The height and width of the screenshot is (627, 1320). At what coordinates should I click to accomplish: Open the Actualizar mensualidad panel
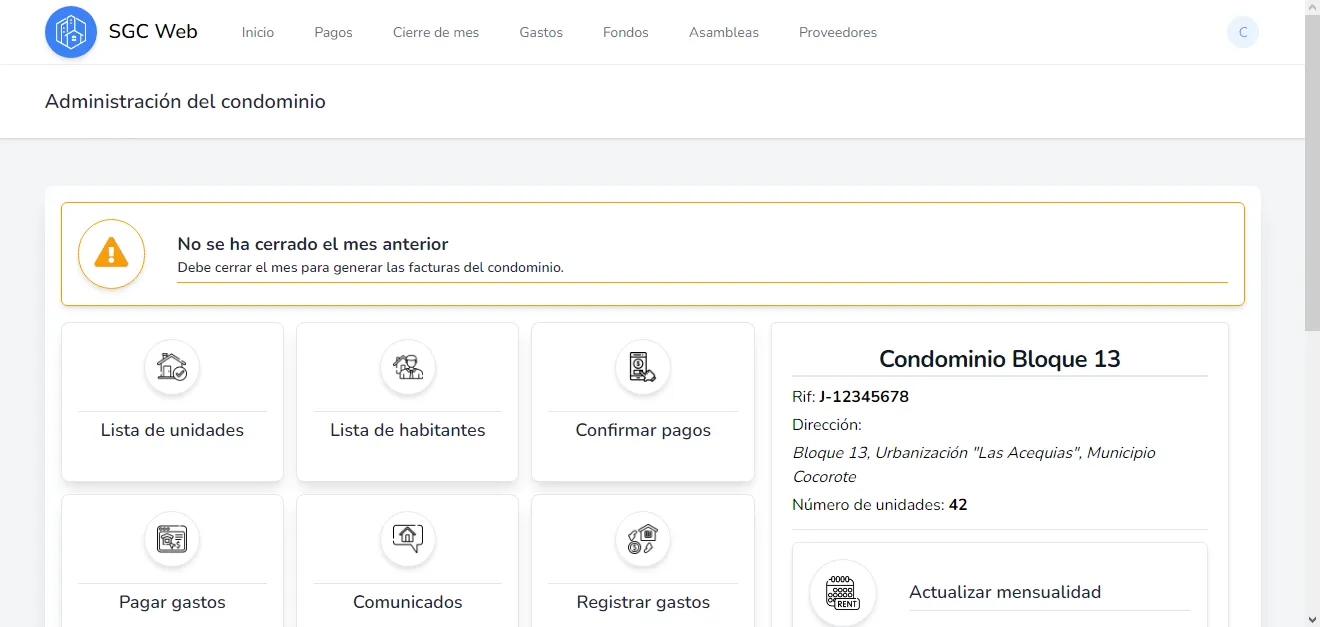pos(1004,592)
